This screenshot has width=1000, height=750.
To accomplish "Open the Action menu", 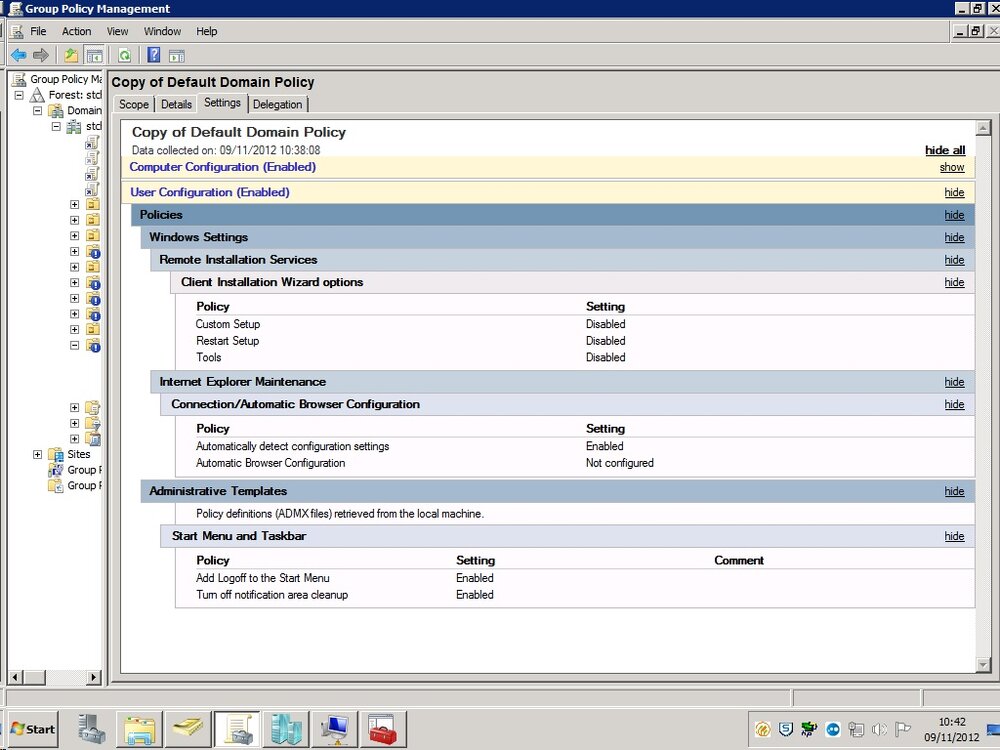I will tap(77, 31).
